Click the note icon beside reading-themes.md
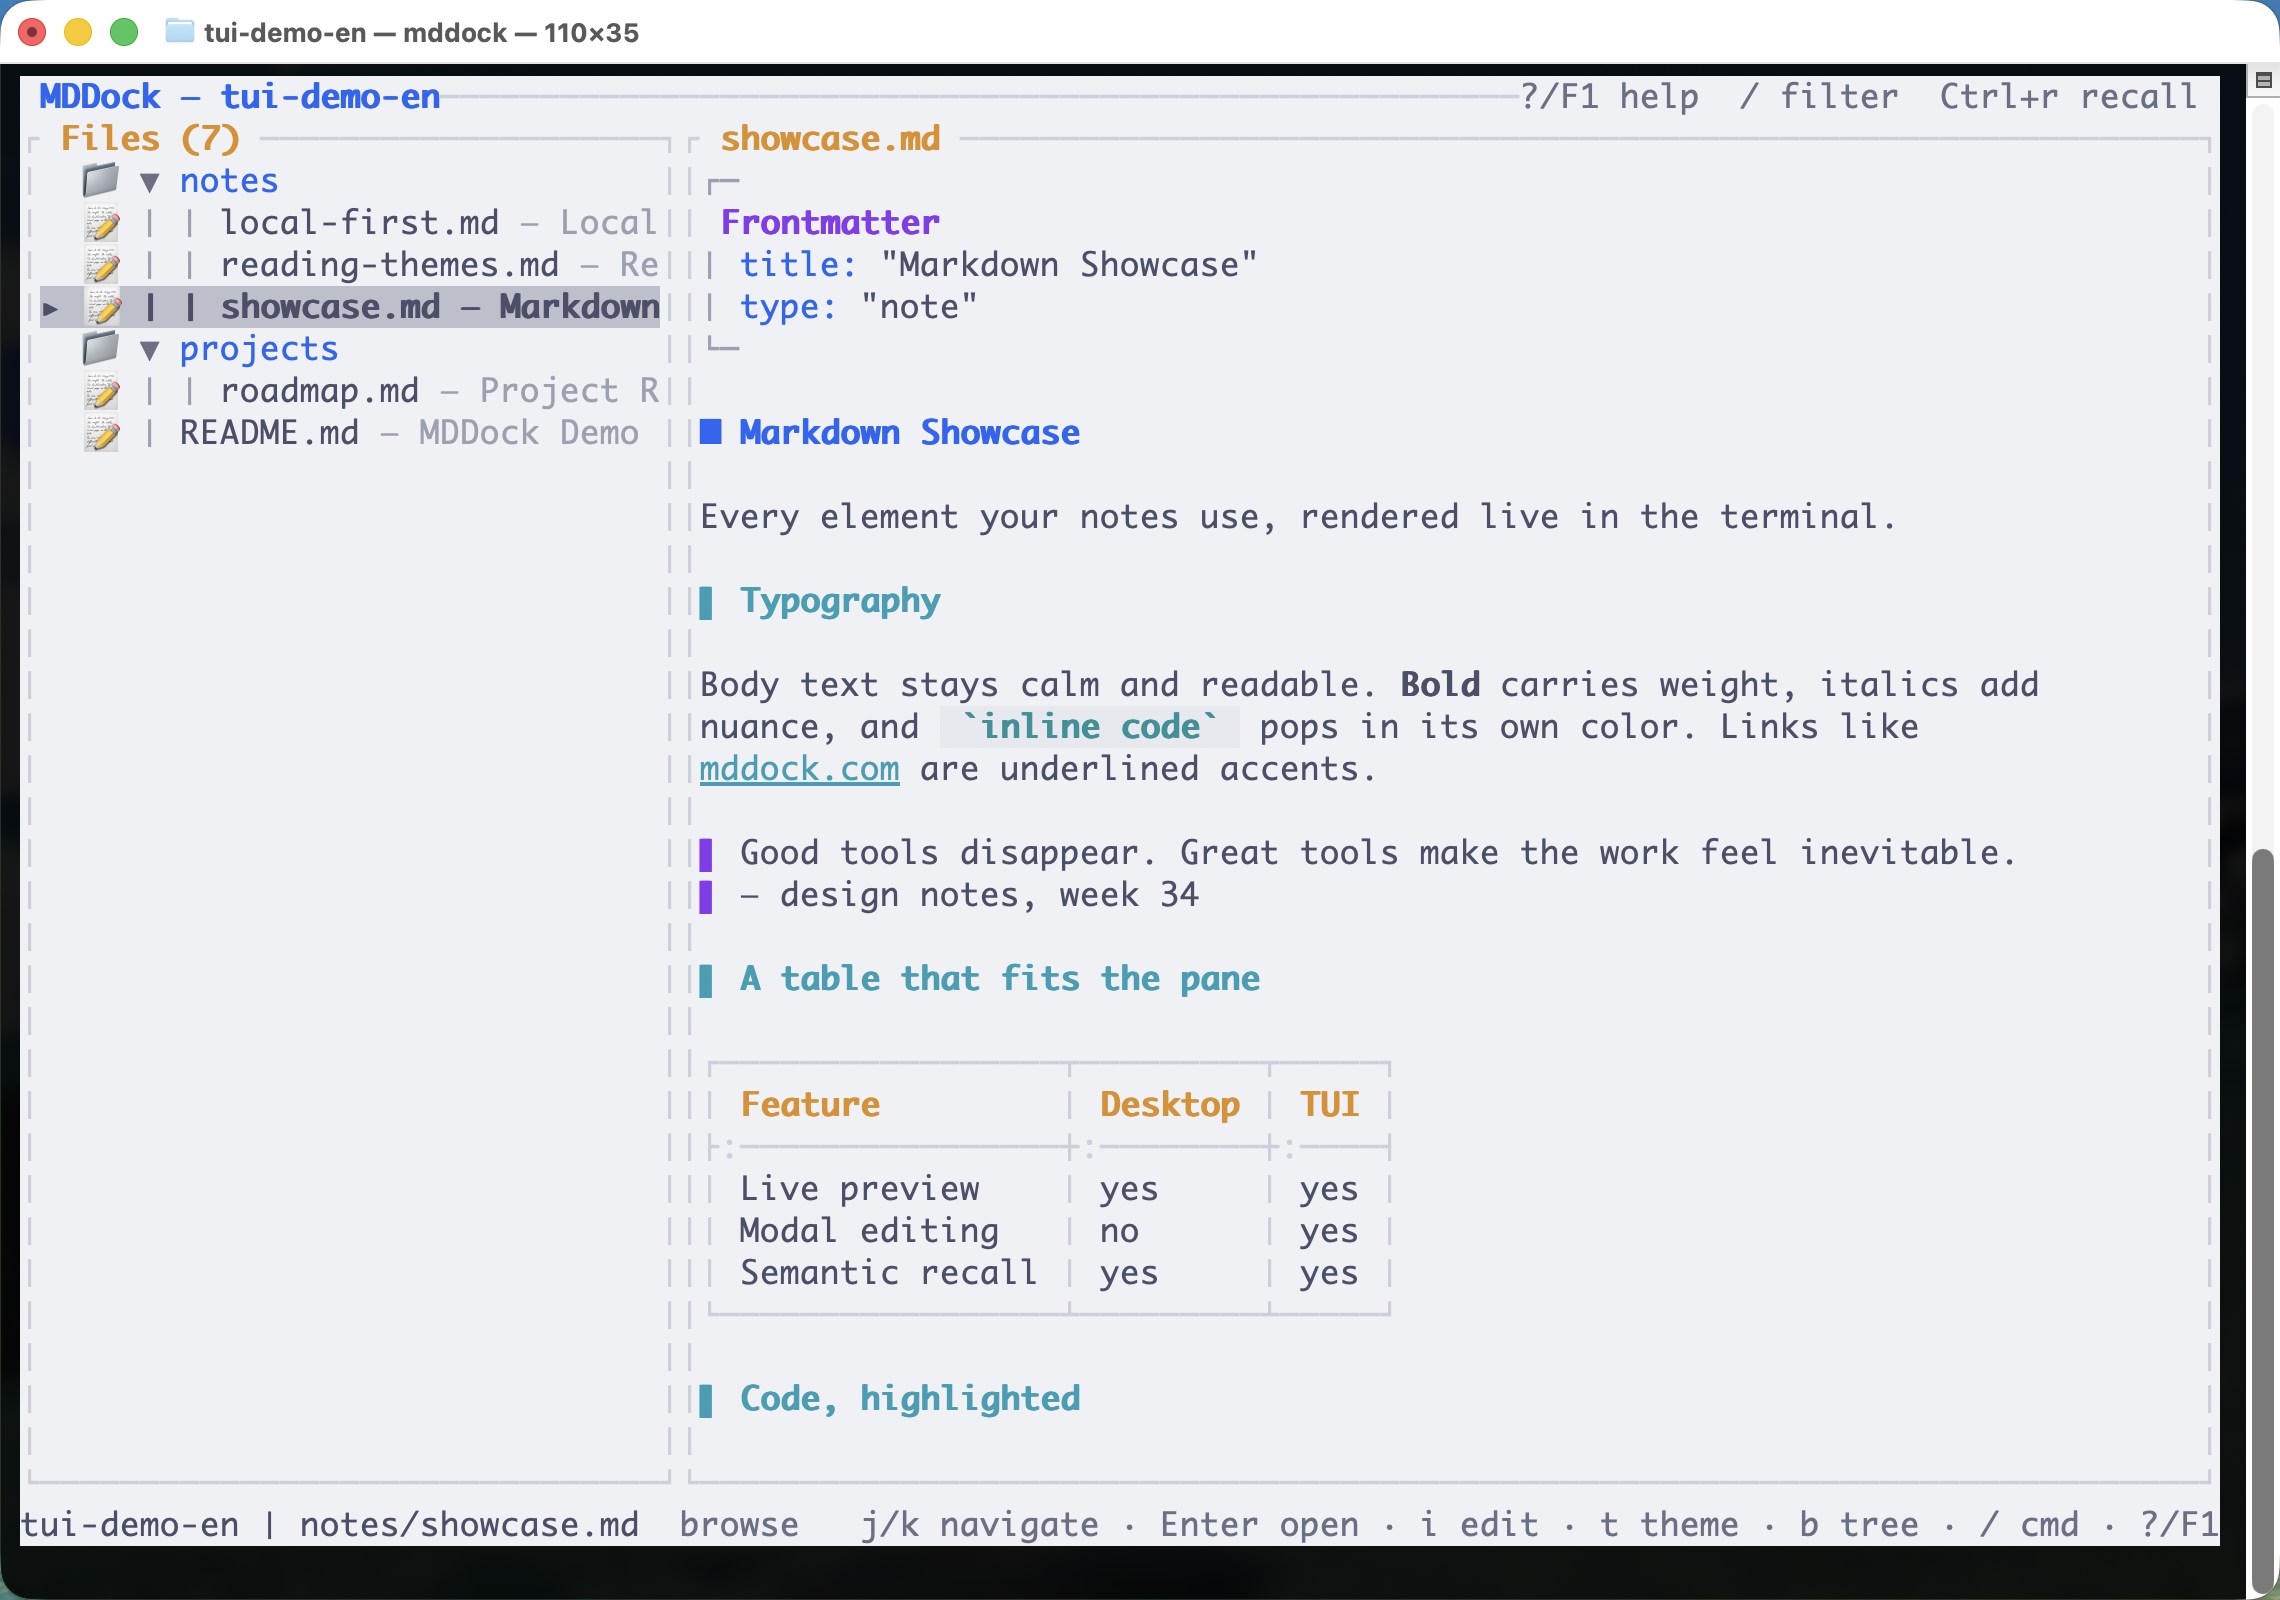Screen dimensions: 2280x1600 point(102,265)
